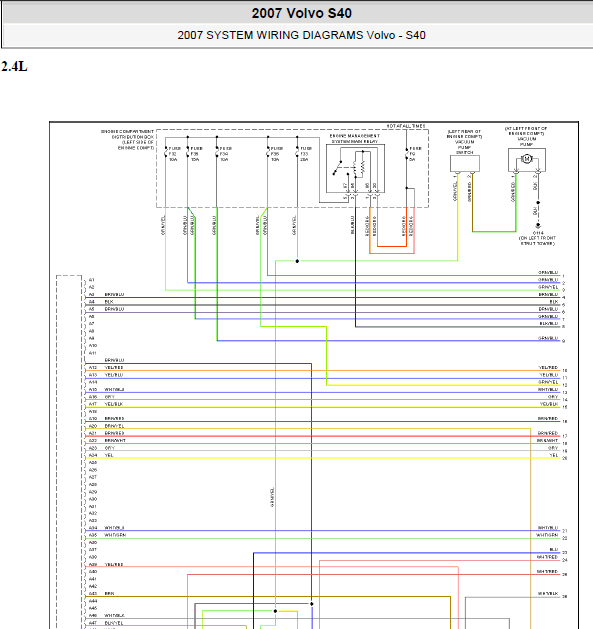The width and height of the screenshot is (593, 629).
Task: Click the "GRY" label at right terminal 14
Action: 553,397
